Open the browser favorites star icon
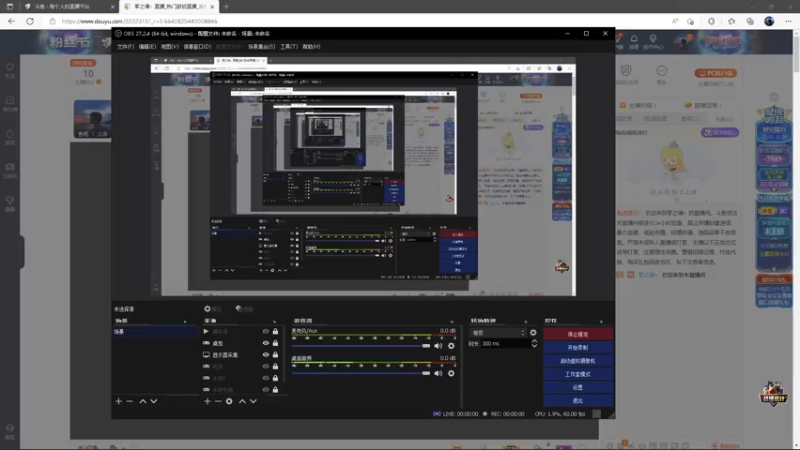The height and width of the screenshot is (450, 800). point(732,21)
